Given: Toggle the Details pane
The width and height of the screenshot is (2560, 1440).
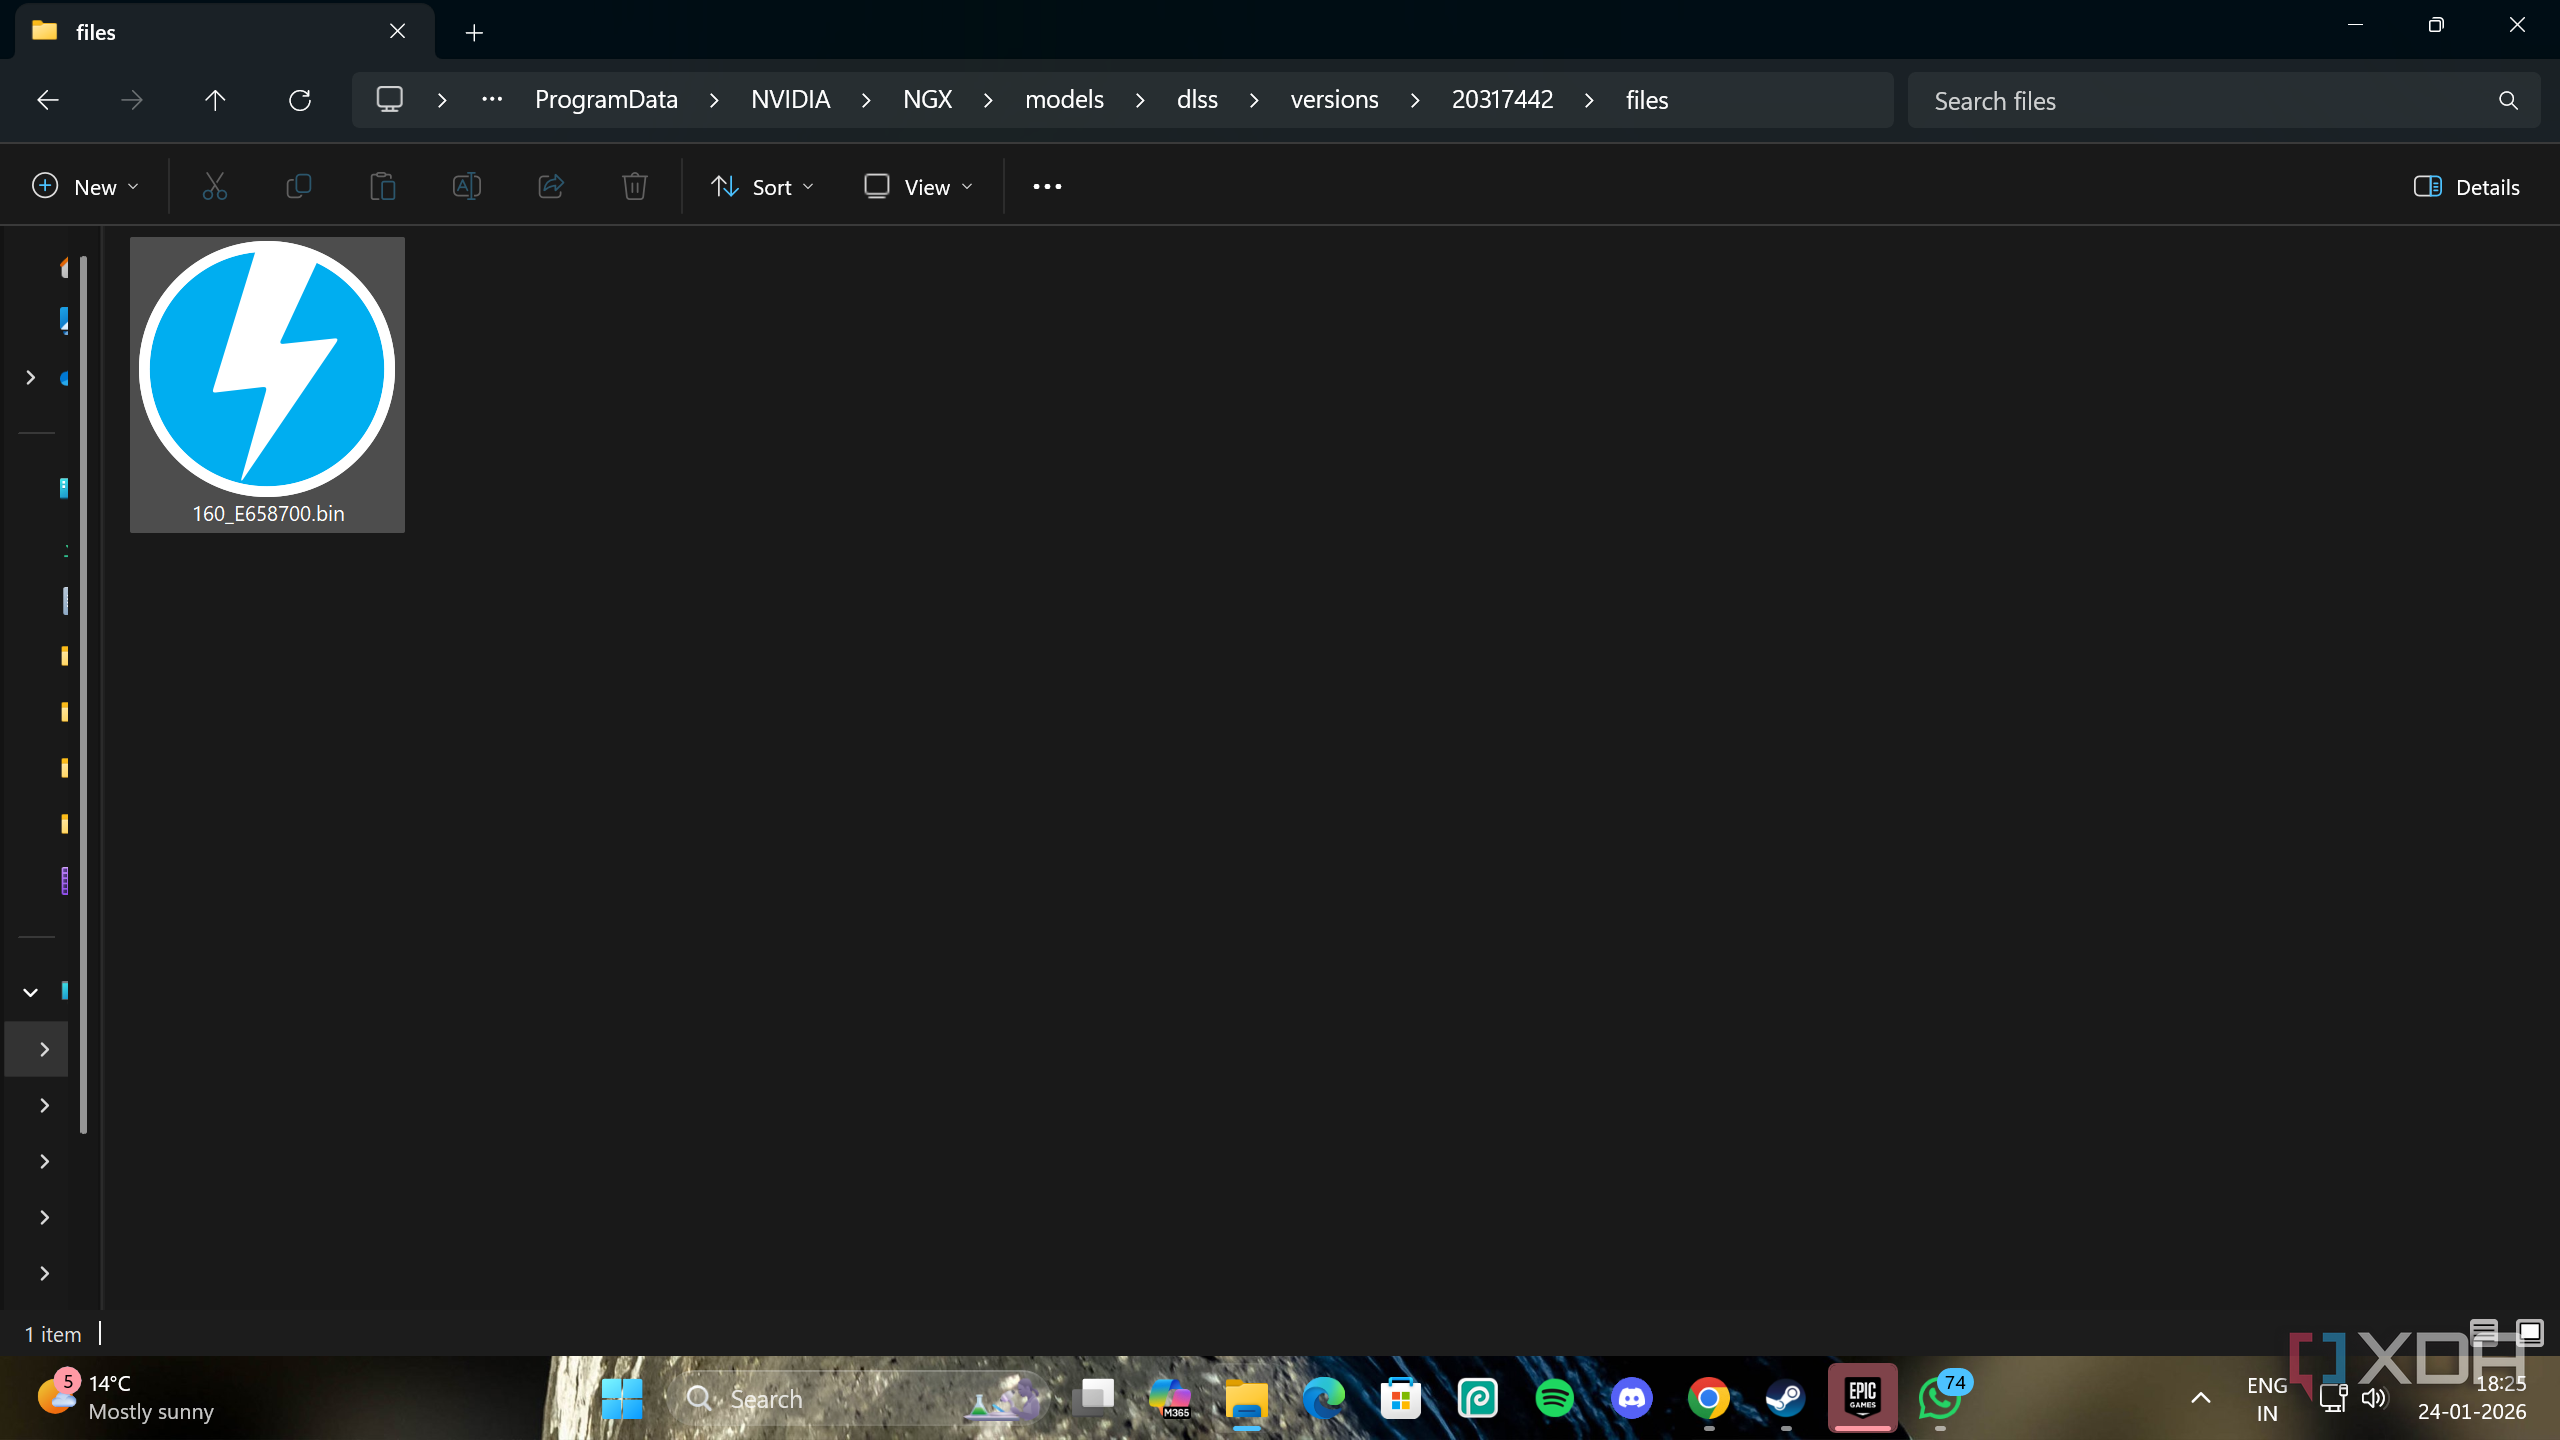Looking at the screenshot, I should (x=2466, y=187).
